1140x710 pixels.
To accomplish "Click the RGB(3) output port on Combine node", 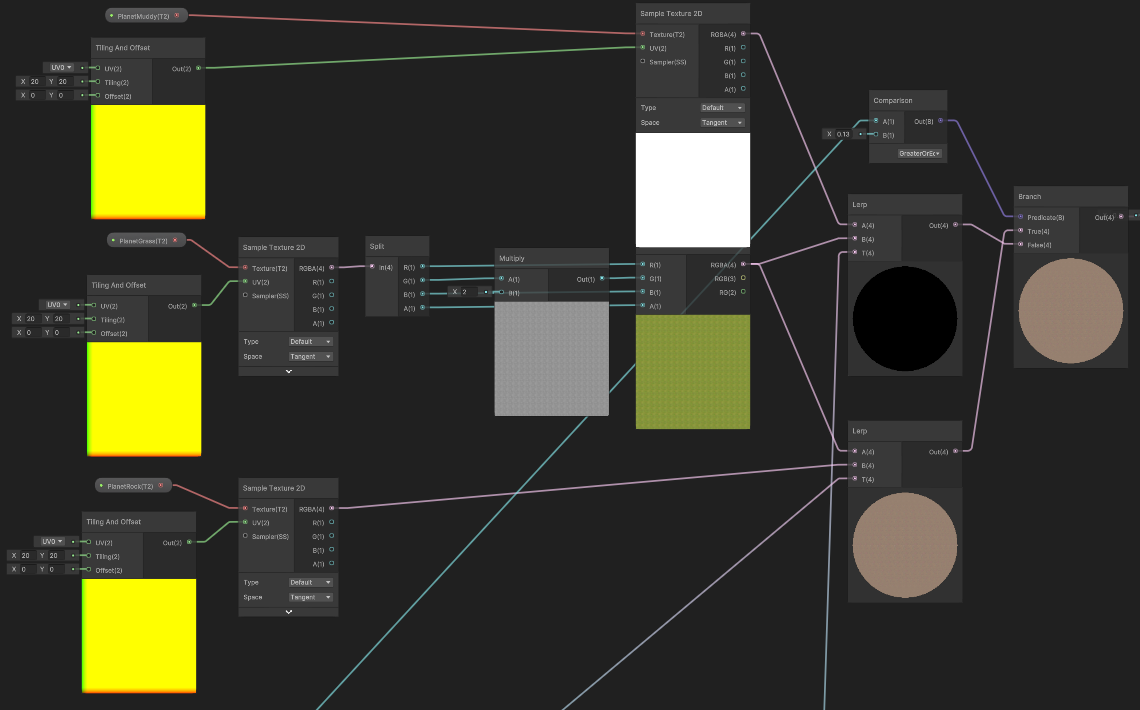I will coord(743,278).
